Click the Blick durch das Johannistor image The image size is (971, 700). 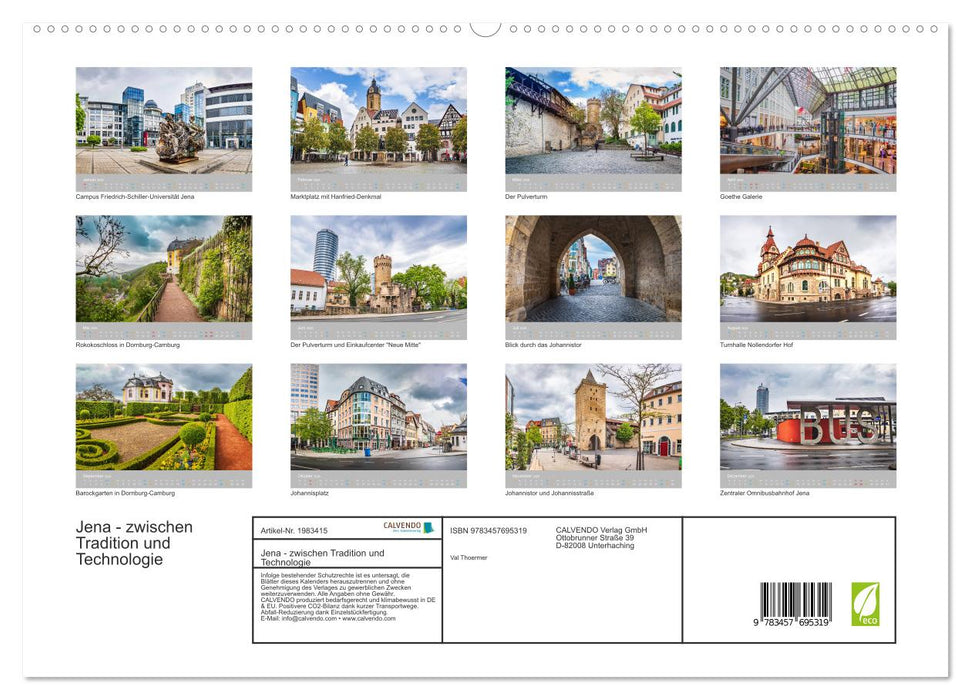coord(593,275)
